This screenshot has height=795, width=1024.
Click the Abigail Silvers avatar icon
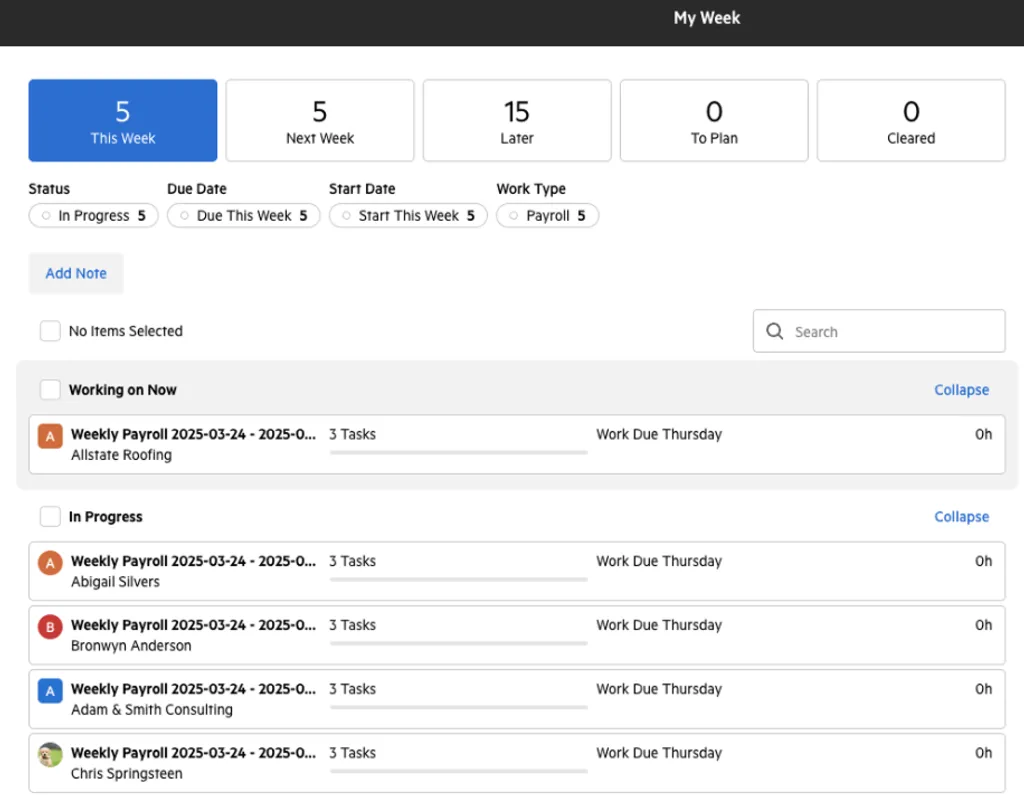click(x=50, y=563)
